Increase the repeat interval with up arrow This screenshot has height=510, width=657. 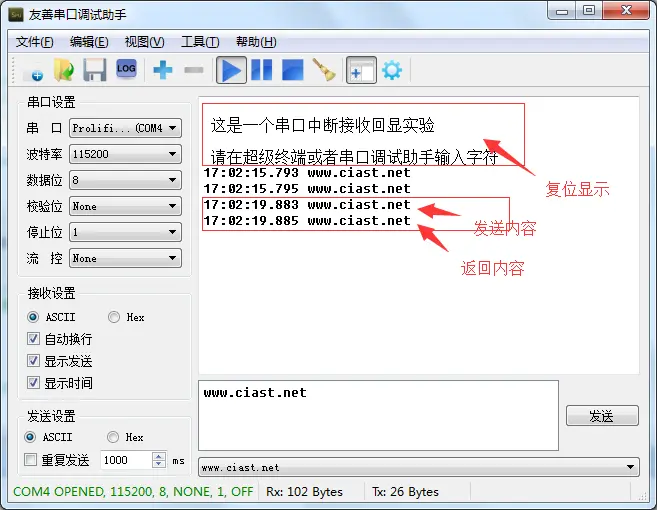click(158, 456)
